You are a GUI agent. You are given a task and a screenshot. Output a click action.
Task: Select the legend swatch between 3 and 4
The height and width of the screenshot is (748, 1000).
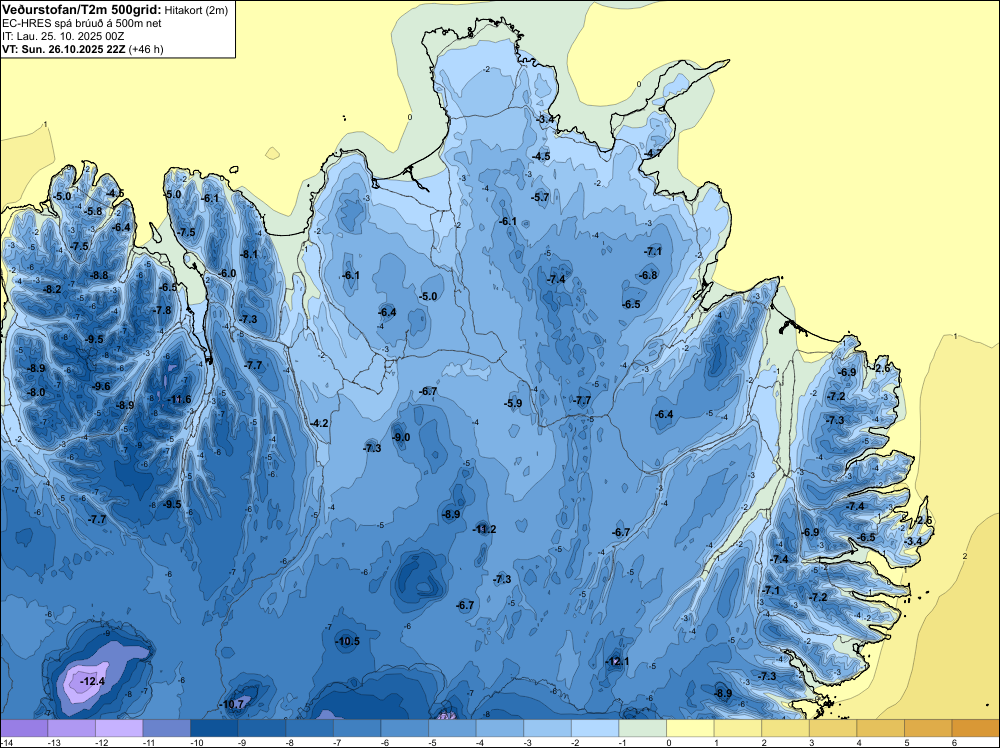coord(833,728)
